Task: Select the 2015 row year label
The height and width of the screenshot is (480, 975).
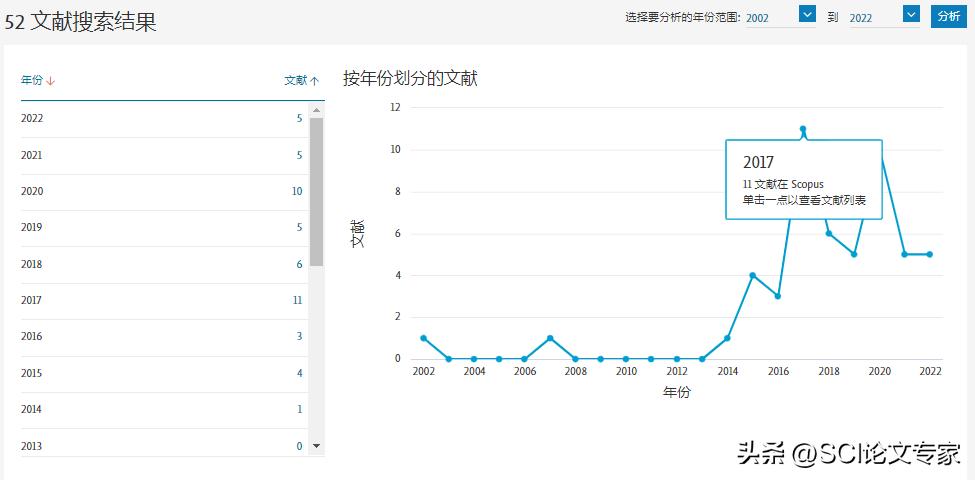Action: click(32, 373)
